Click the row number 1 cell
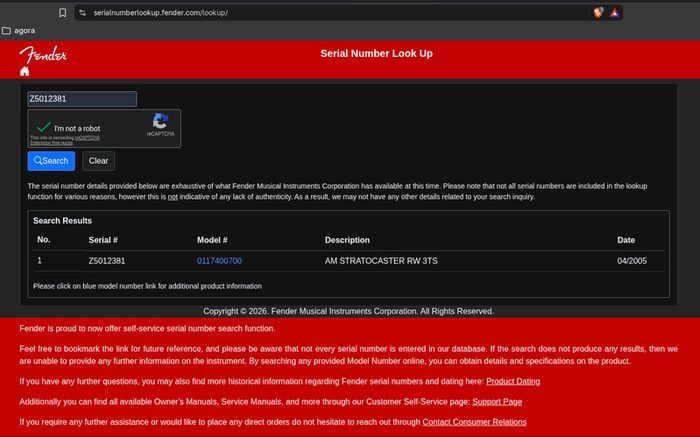 [40, 260]
